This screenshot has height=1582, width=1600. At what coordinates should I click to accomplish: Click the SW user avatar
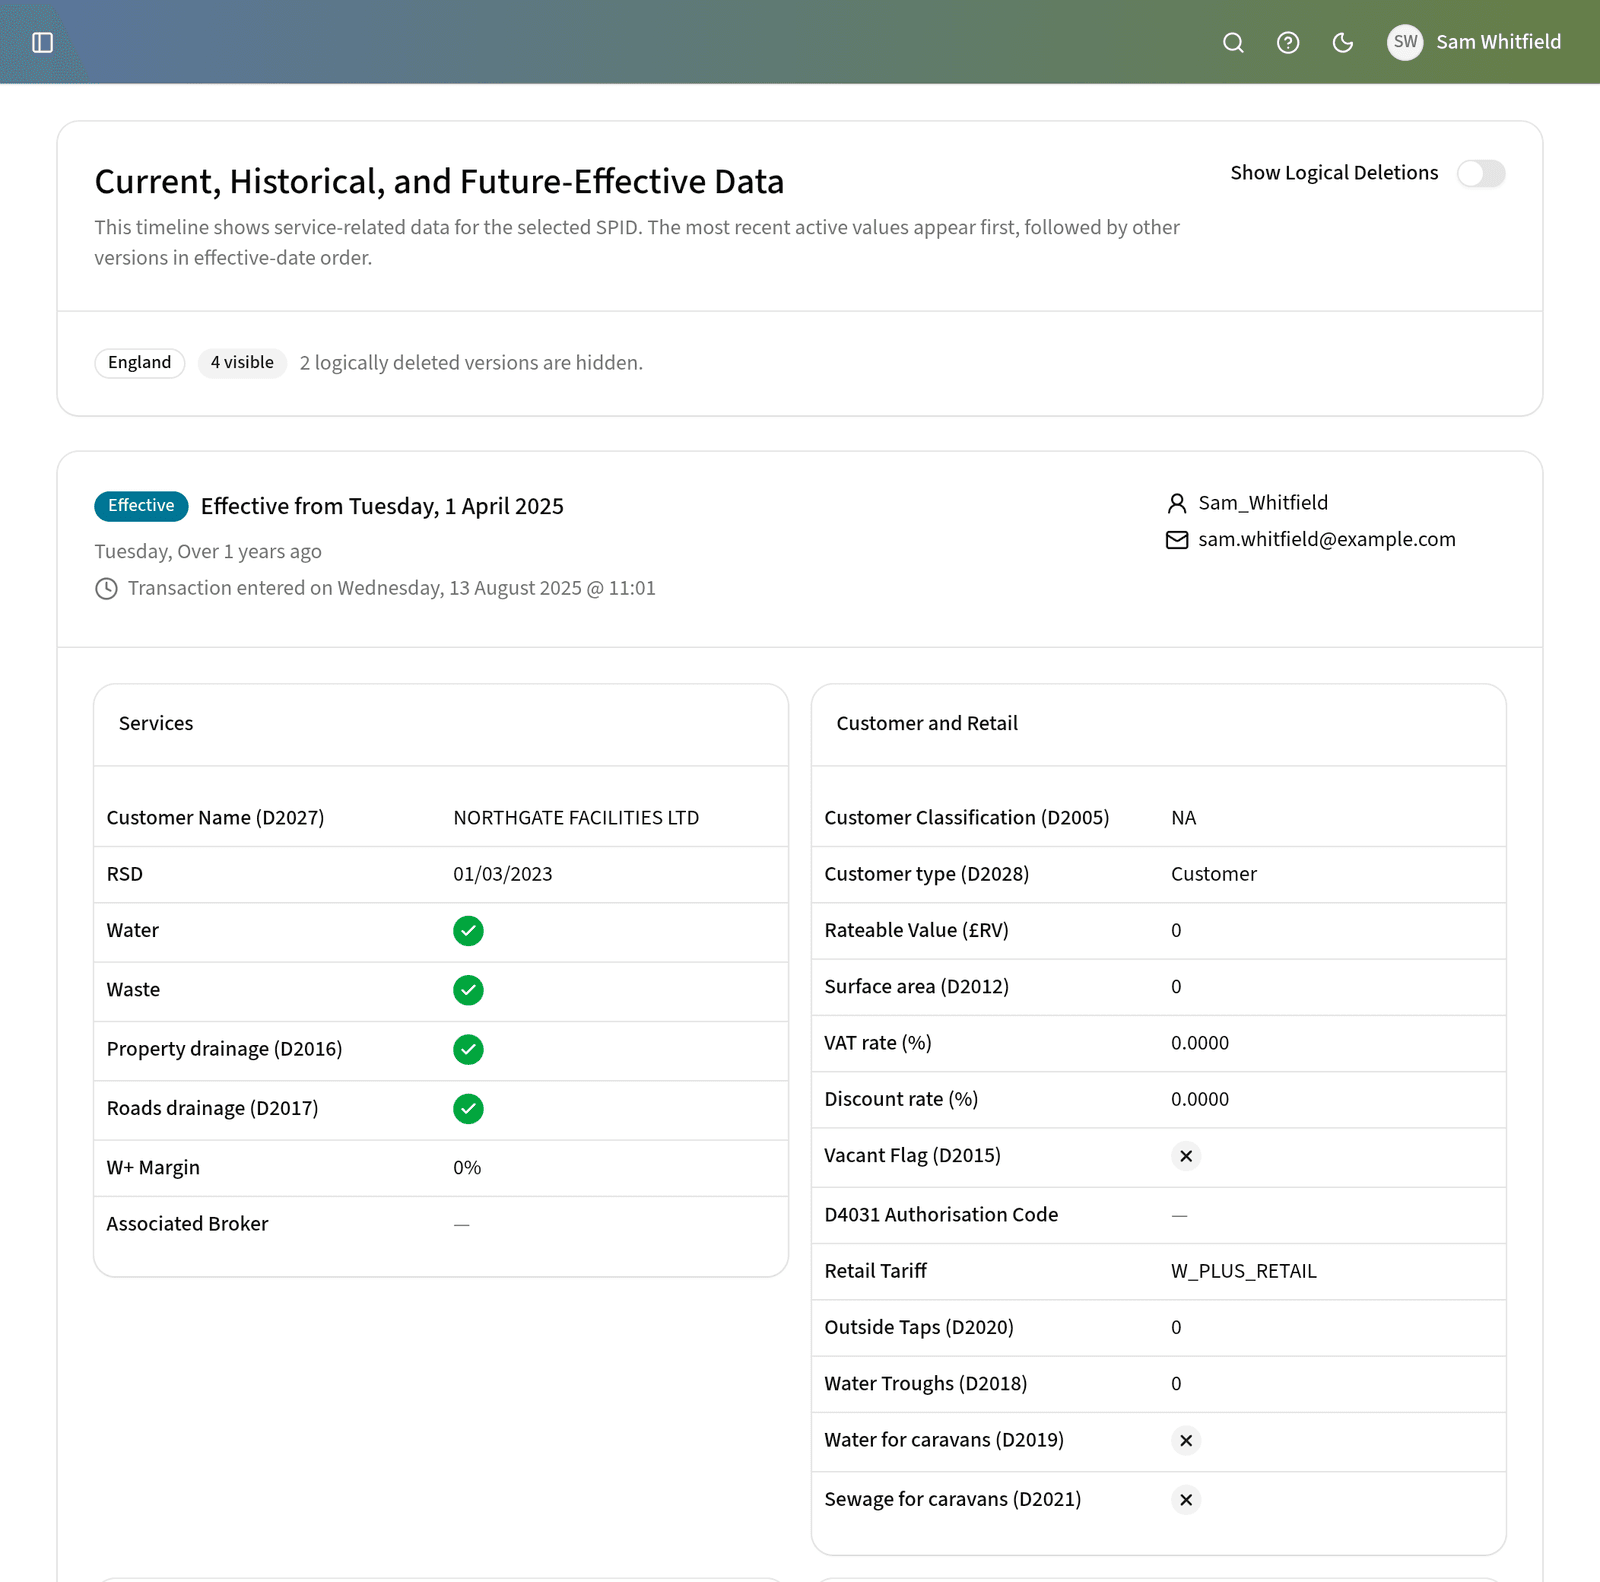click(x=1405, y=42)
